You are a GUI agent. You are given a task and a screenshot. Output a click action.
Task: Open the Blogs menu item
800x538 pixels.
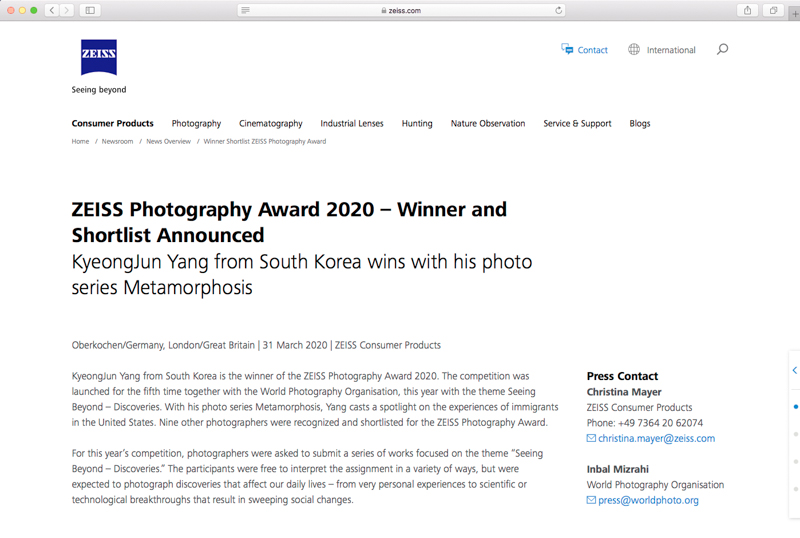tap(640, 124)
